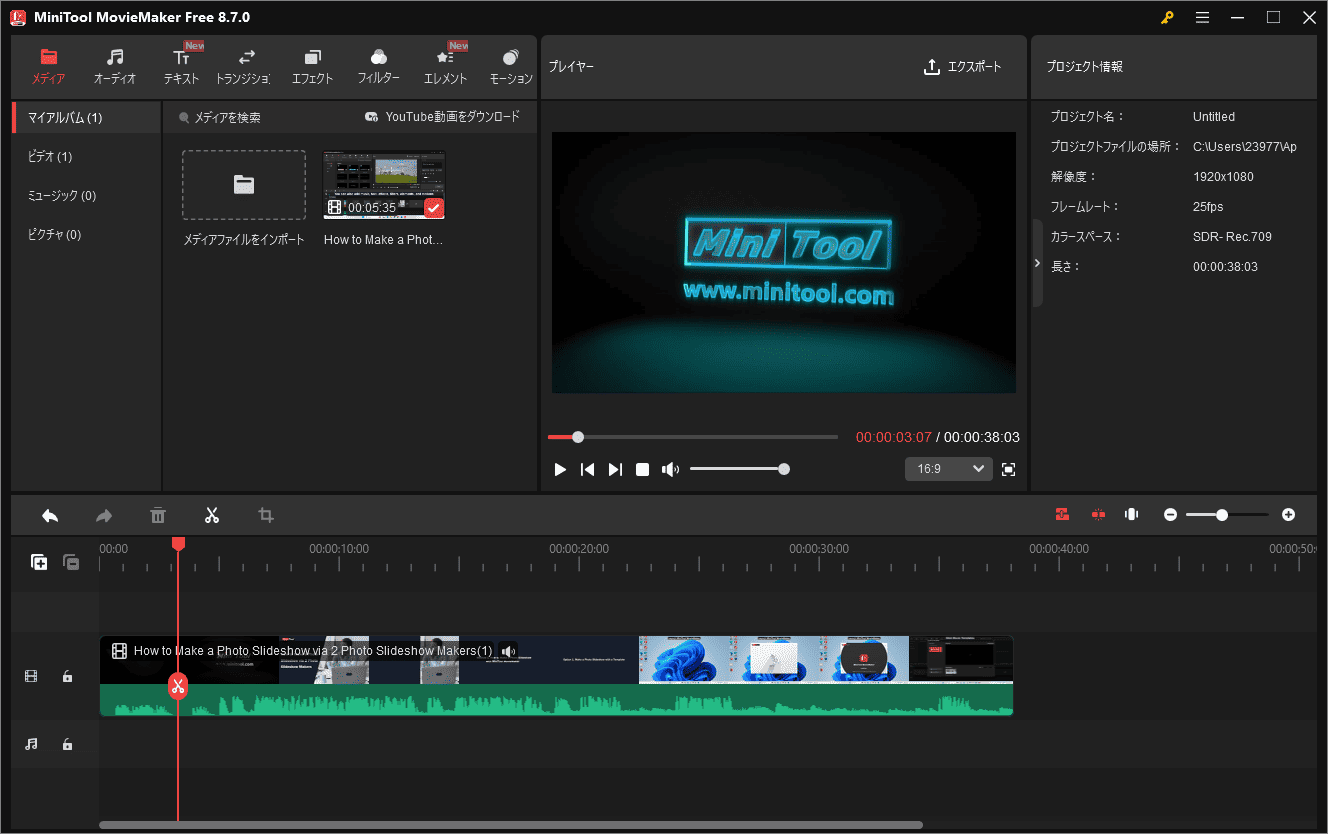Click the red scissors on playhead
1328x834 pixels.
click(x=178, y=686)
